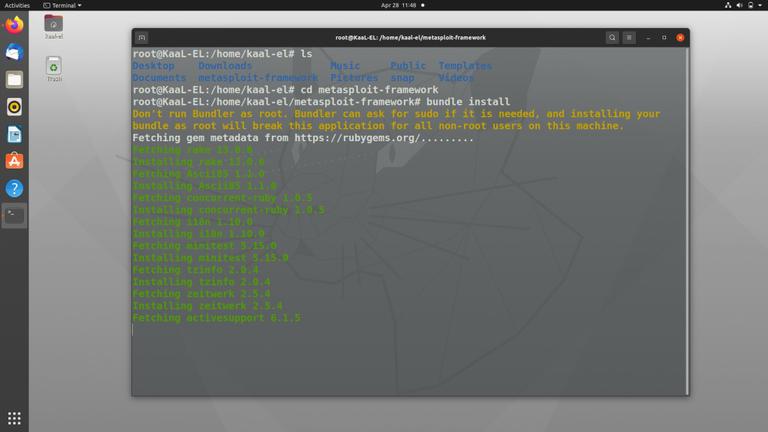This screenshot has height=432, width=768.
Task: Launch Thunderbird mail from the dock
Action: pyautogui.click(x=14, y=52)
